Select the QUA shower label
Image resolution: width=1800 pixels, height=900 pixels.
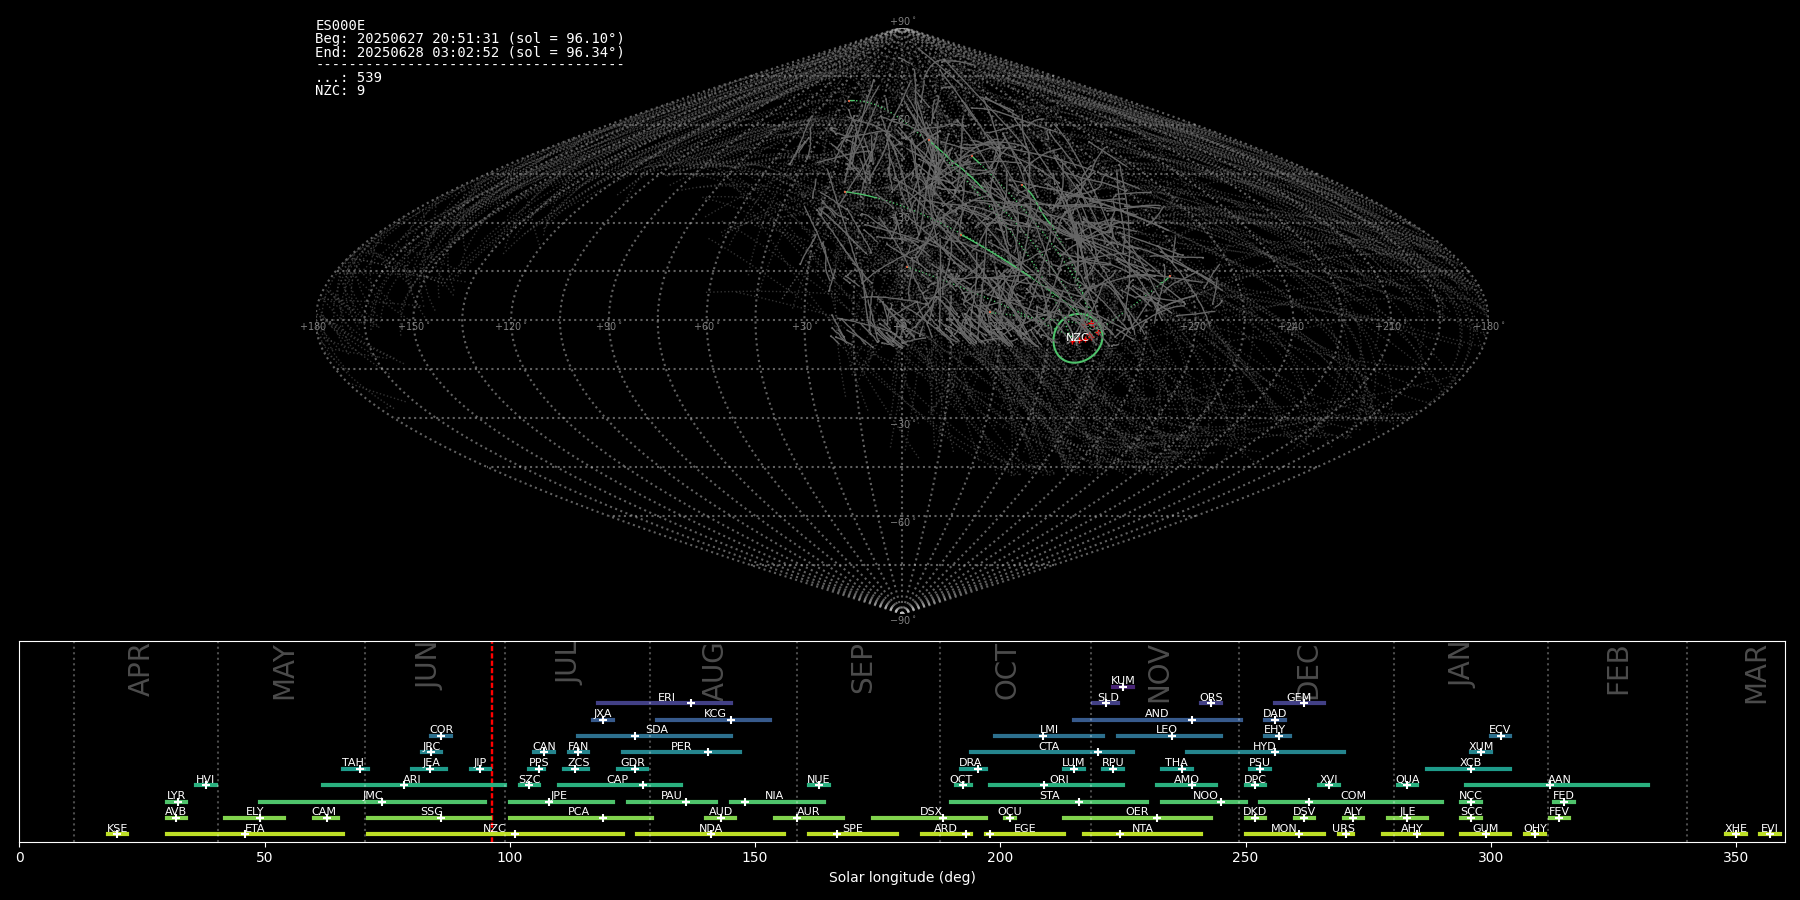[x=1408, y=780]
